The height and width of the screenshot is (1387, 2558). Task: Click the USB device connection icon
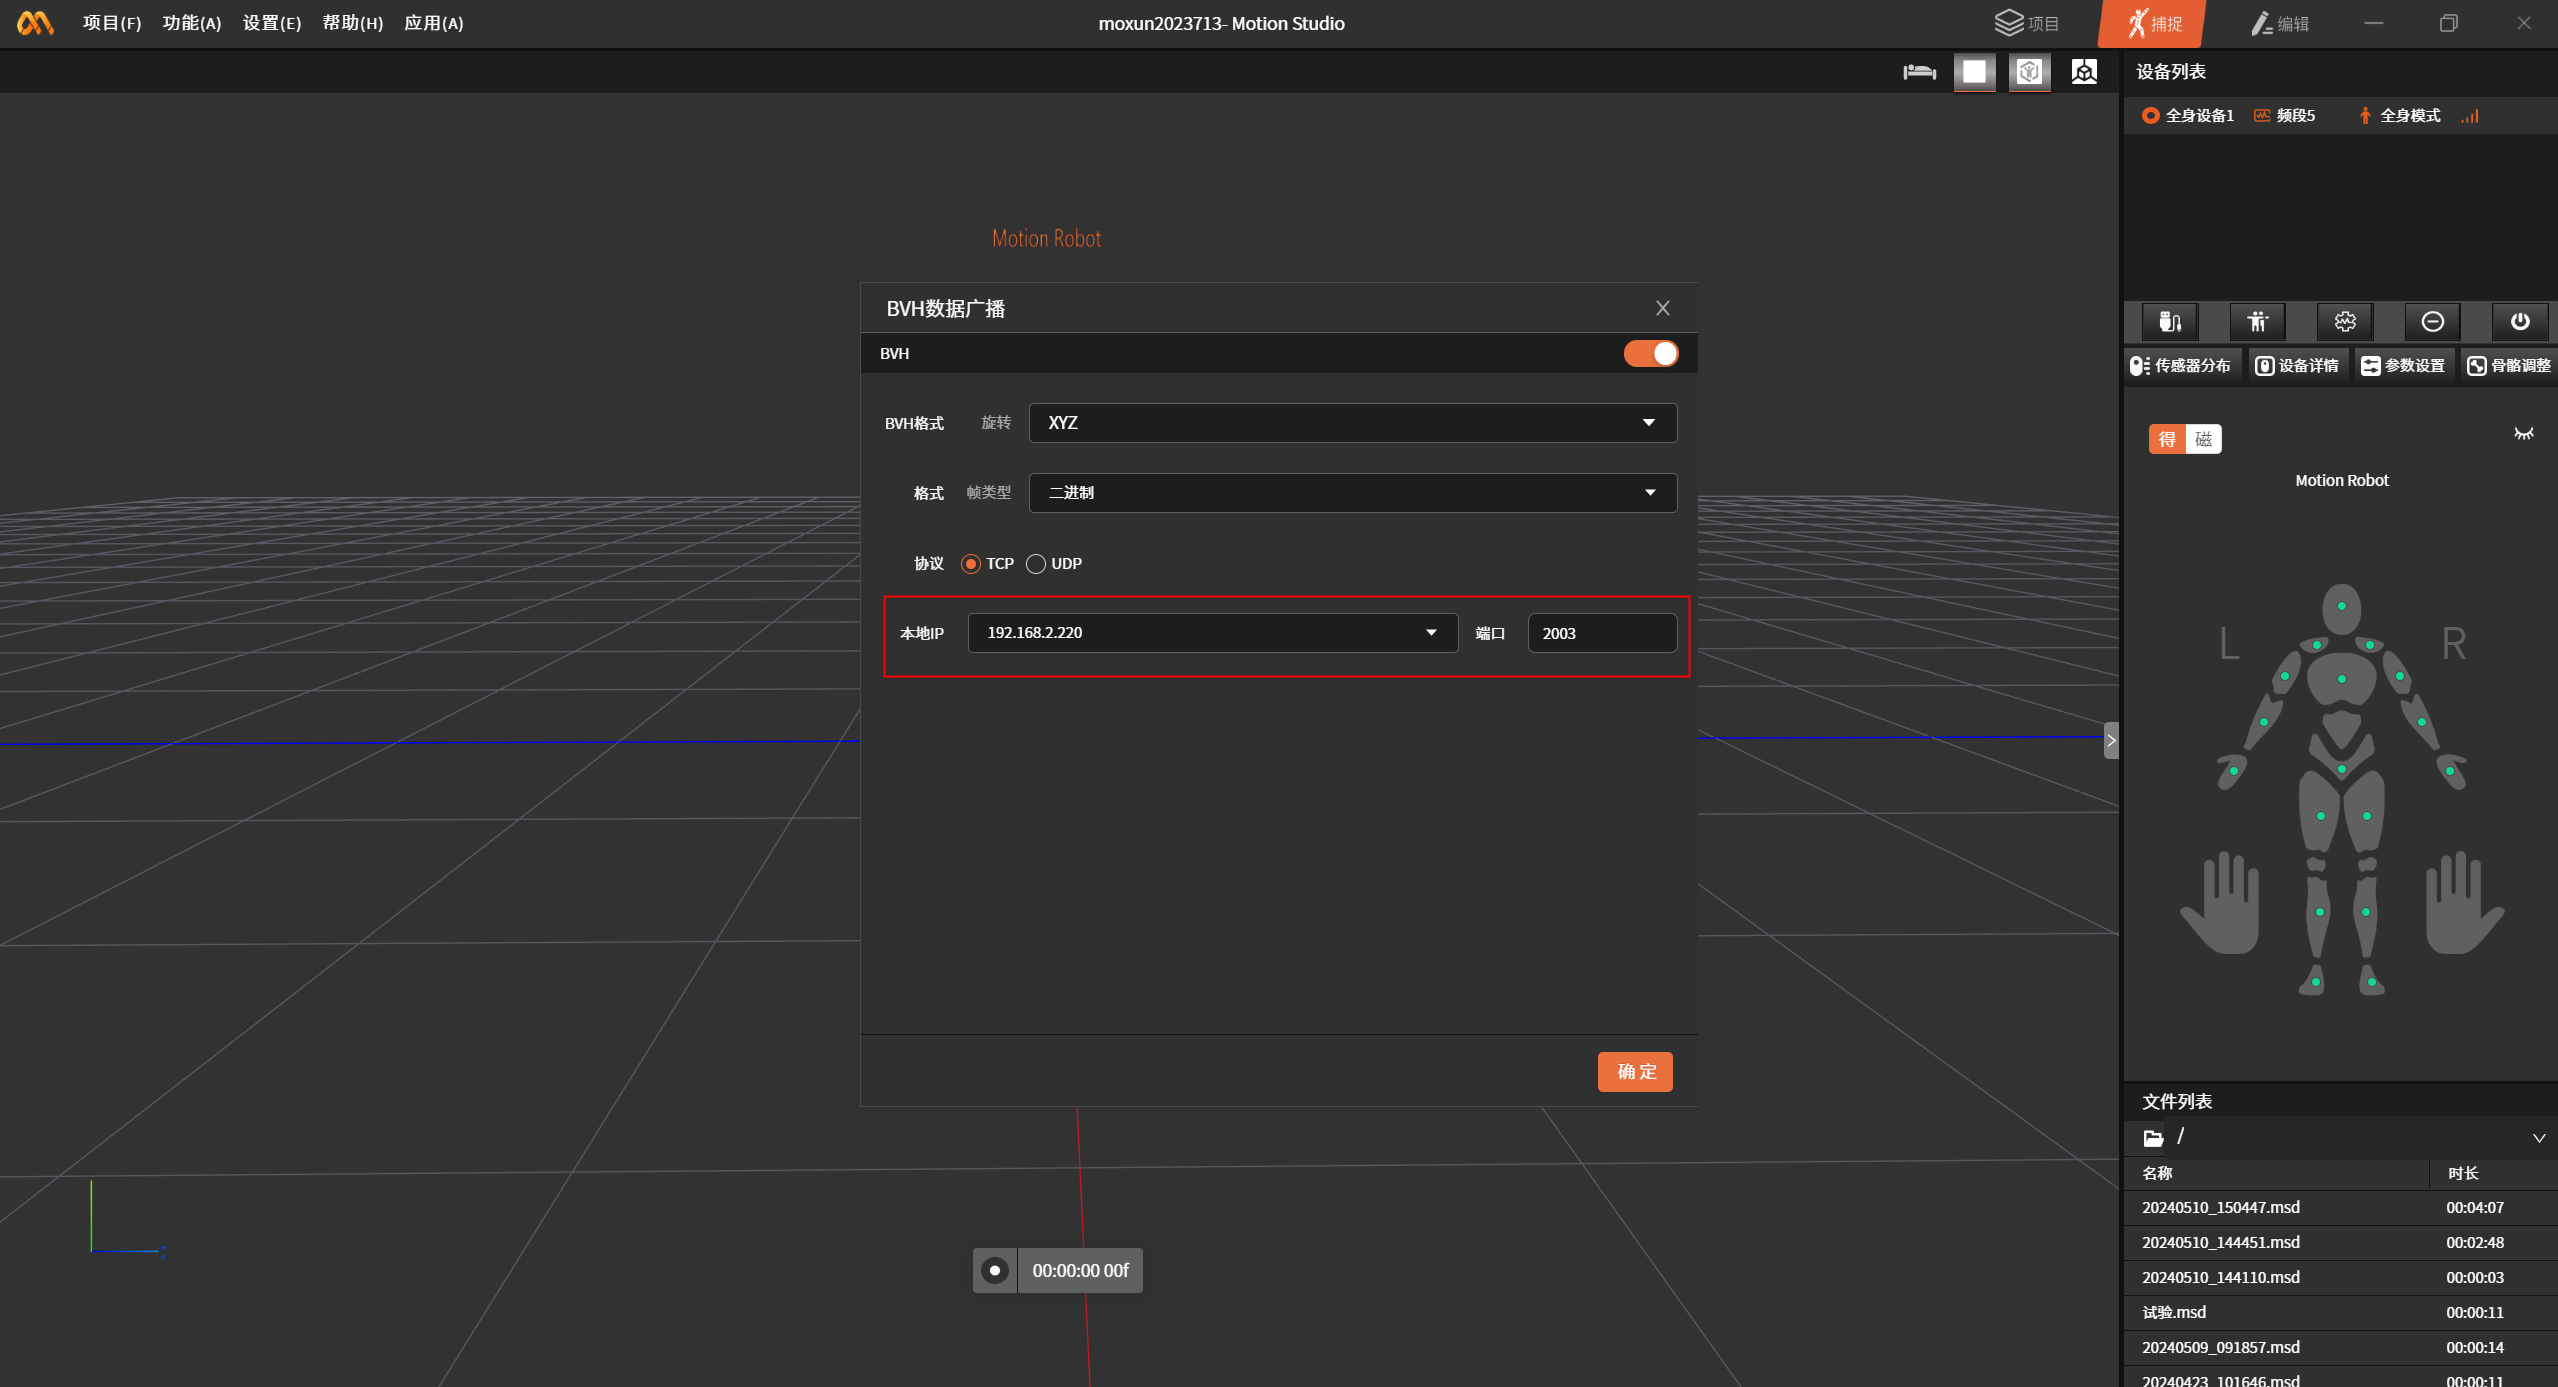point(2169,321)
